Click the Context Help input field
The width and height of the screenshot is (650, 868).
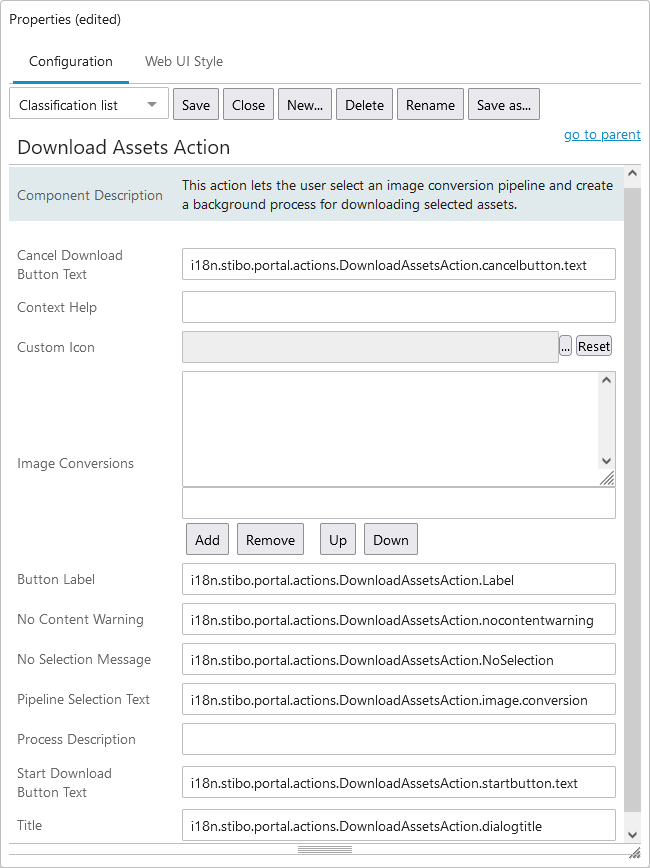pos(398,307)
